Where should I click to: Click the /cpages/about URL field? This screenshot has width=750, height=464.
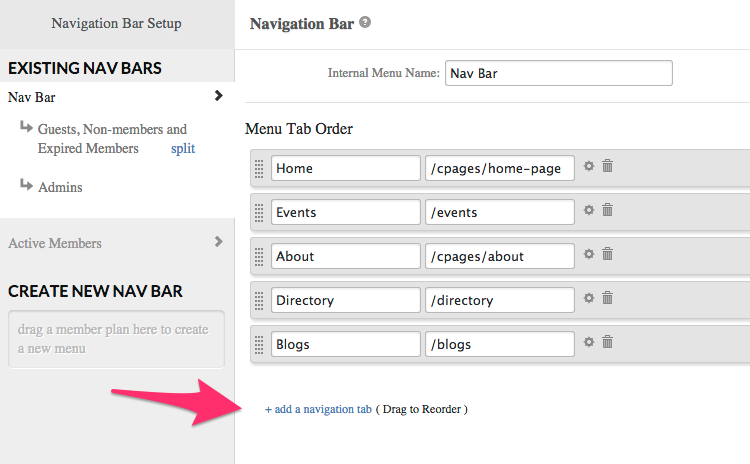(499, 256)
